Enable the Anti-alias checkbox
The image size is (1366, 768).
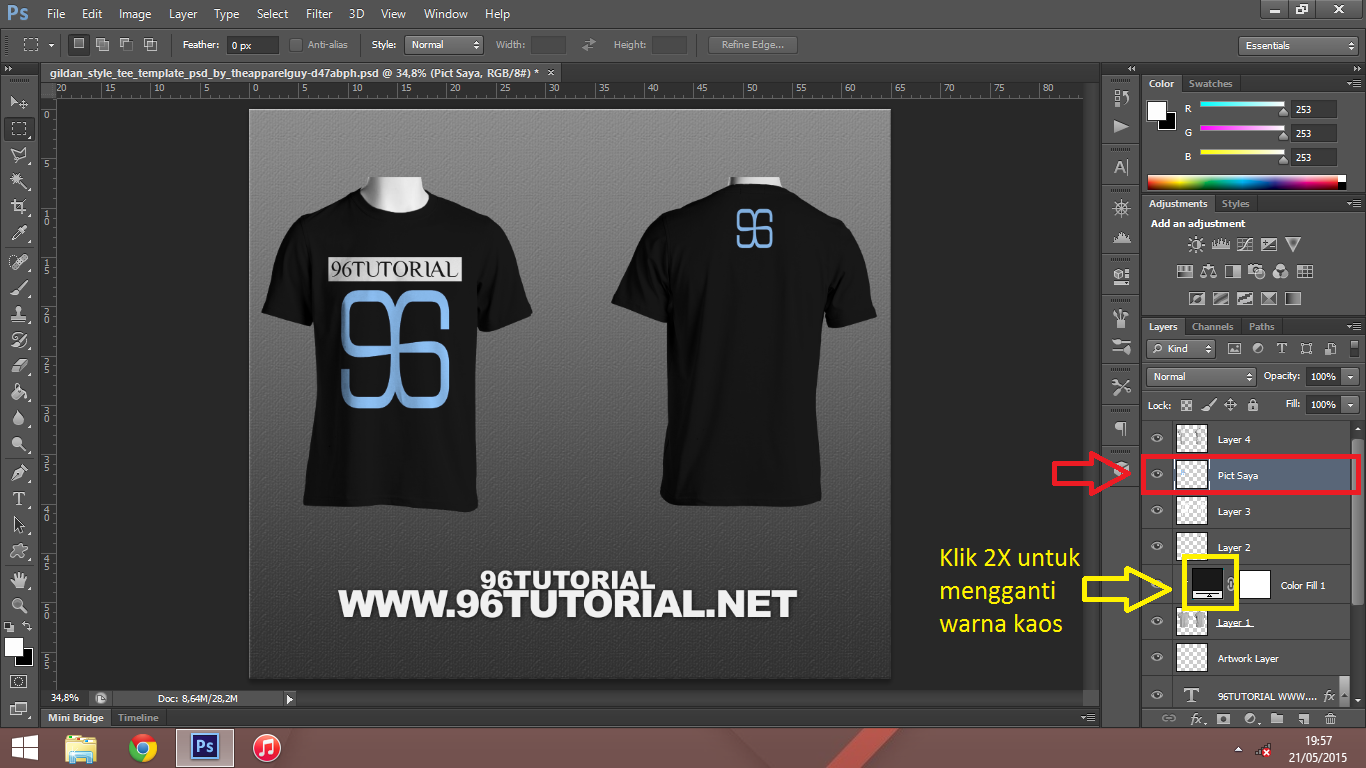tap(296, 45)
